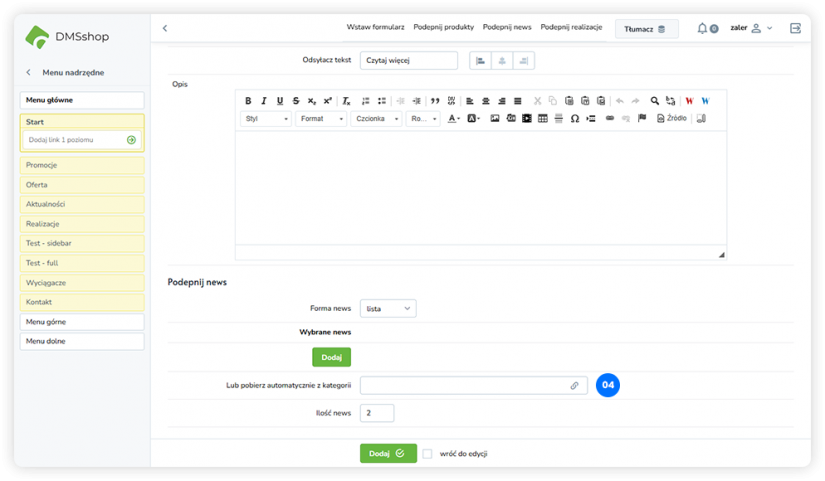
Task: Insert an image in the editor
Action: point(494,119)
